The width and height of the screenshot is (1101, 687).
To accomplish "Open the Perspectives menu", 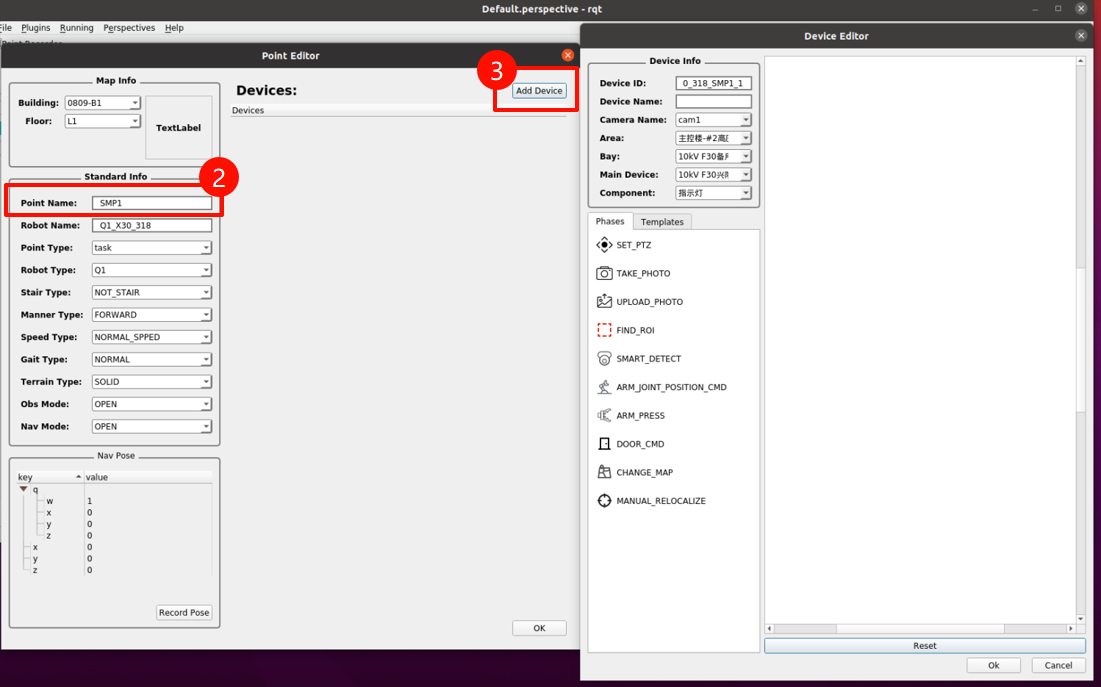I will (129, 28).
